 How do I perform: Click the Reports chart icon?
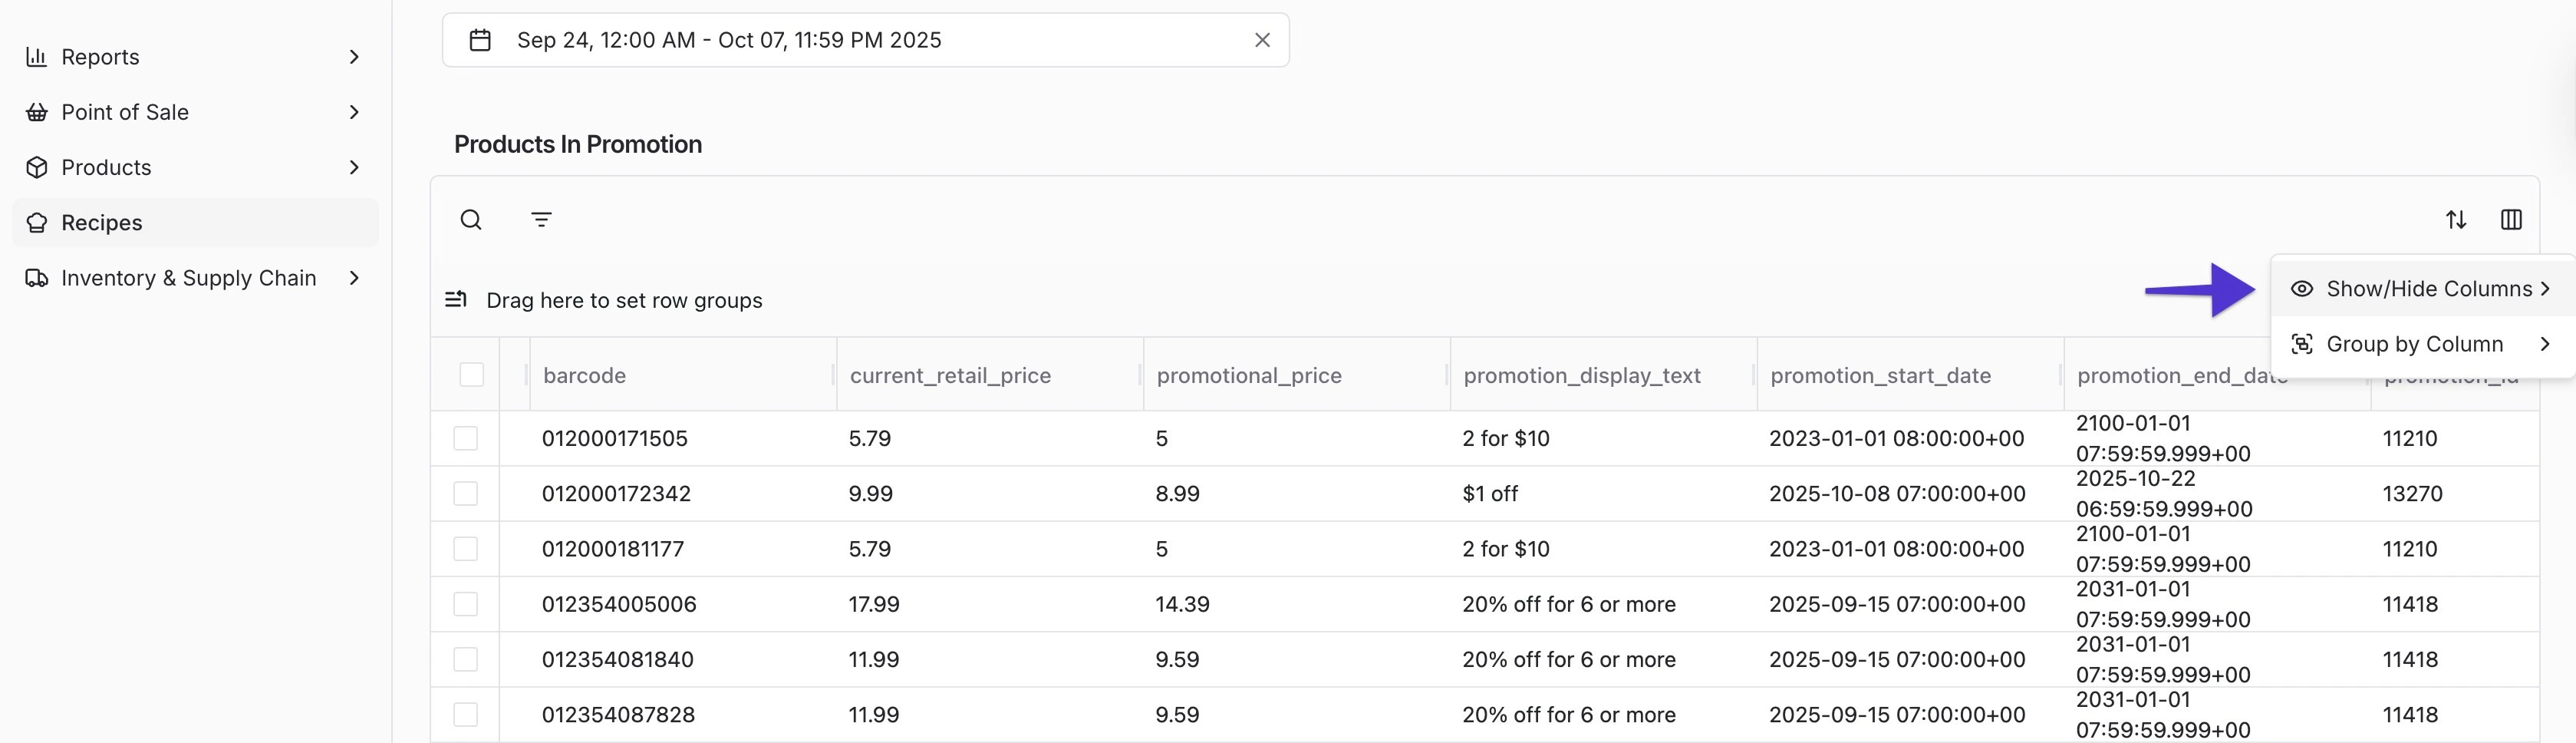(37, 57)
